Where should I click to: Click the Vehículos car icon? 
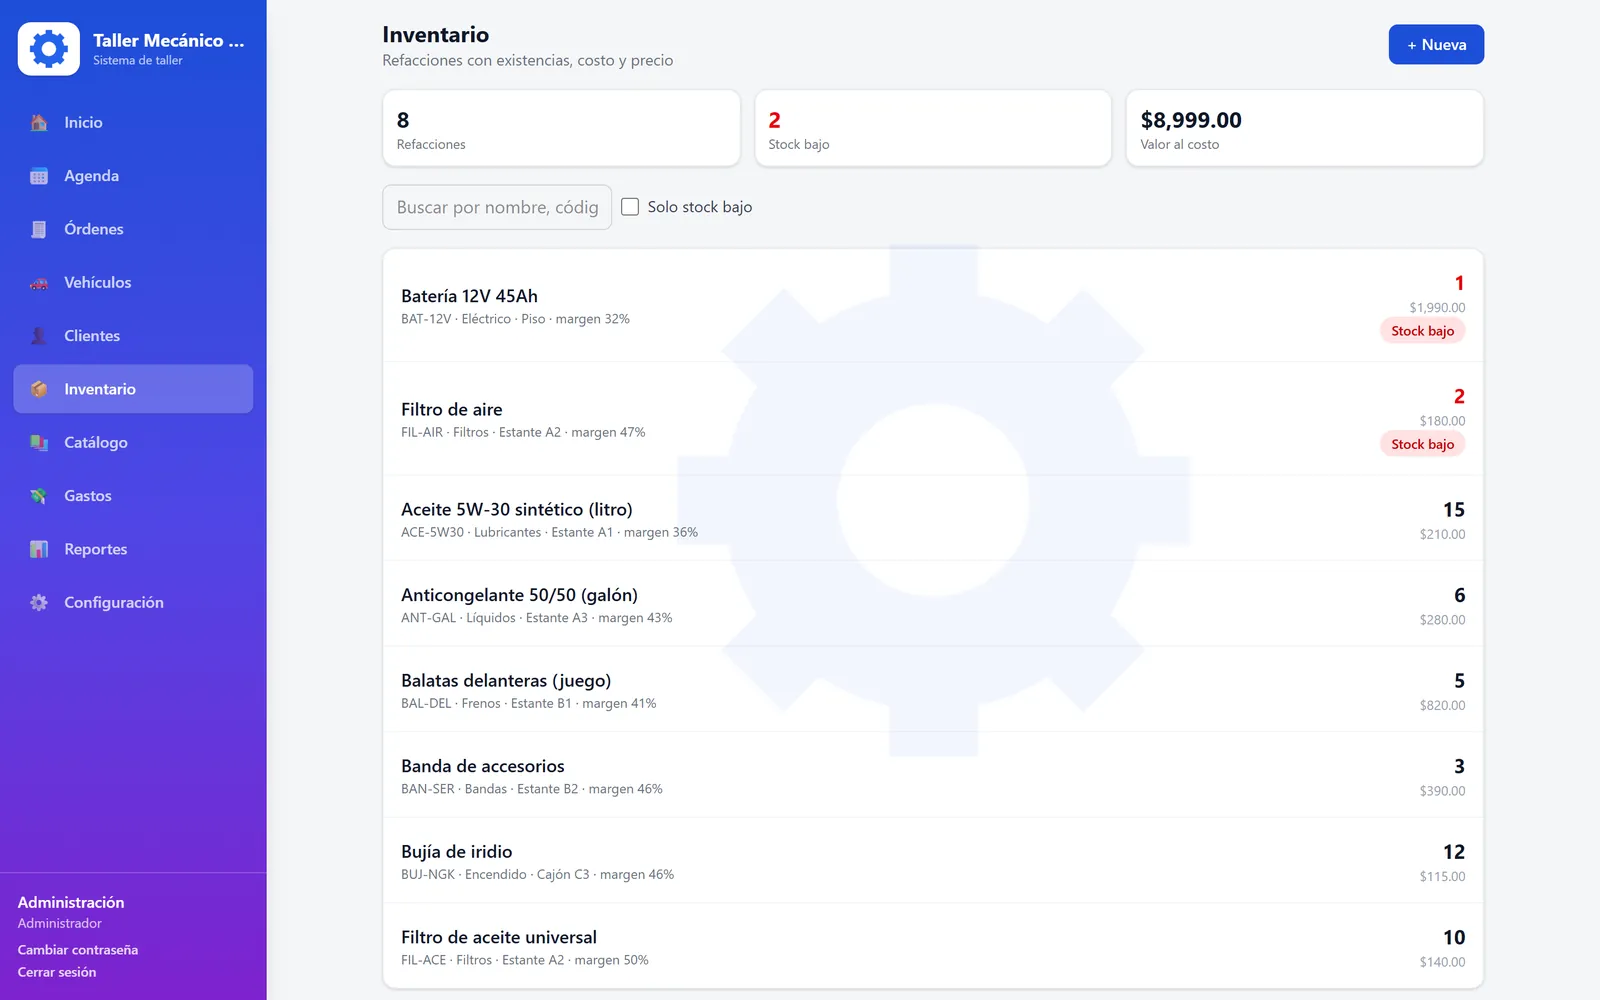click(x=39, y=283)
